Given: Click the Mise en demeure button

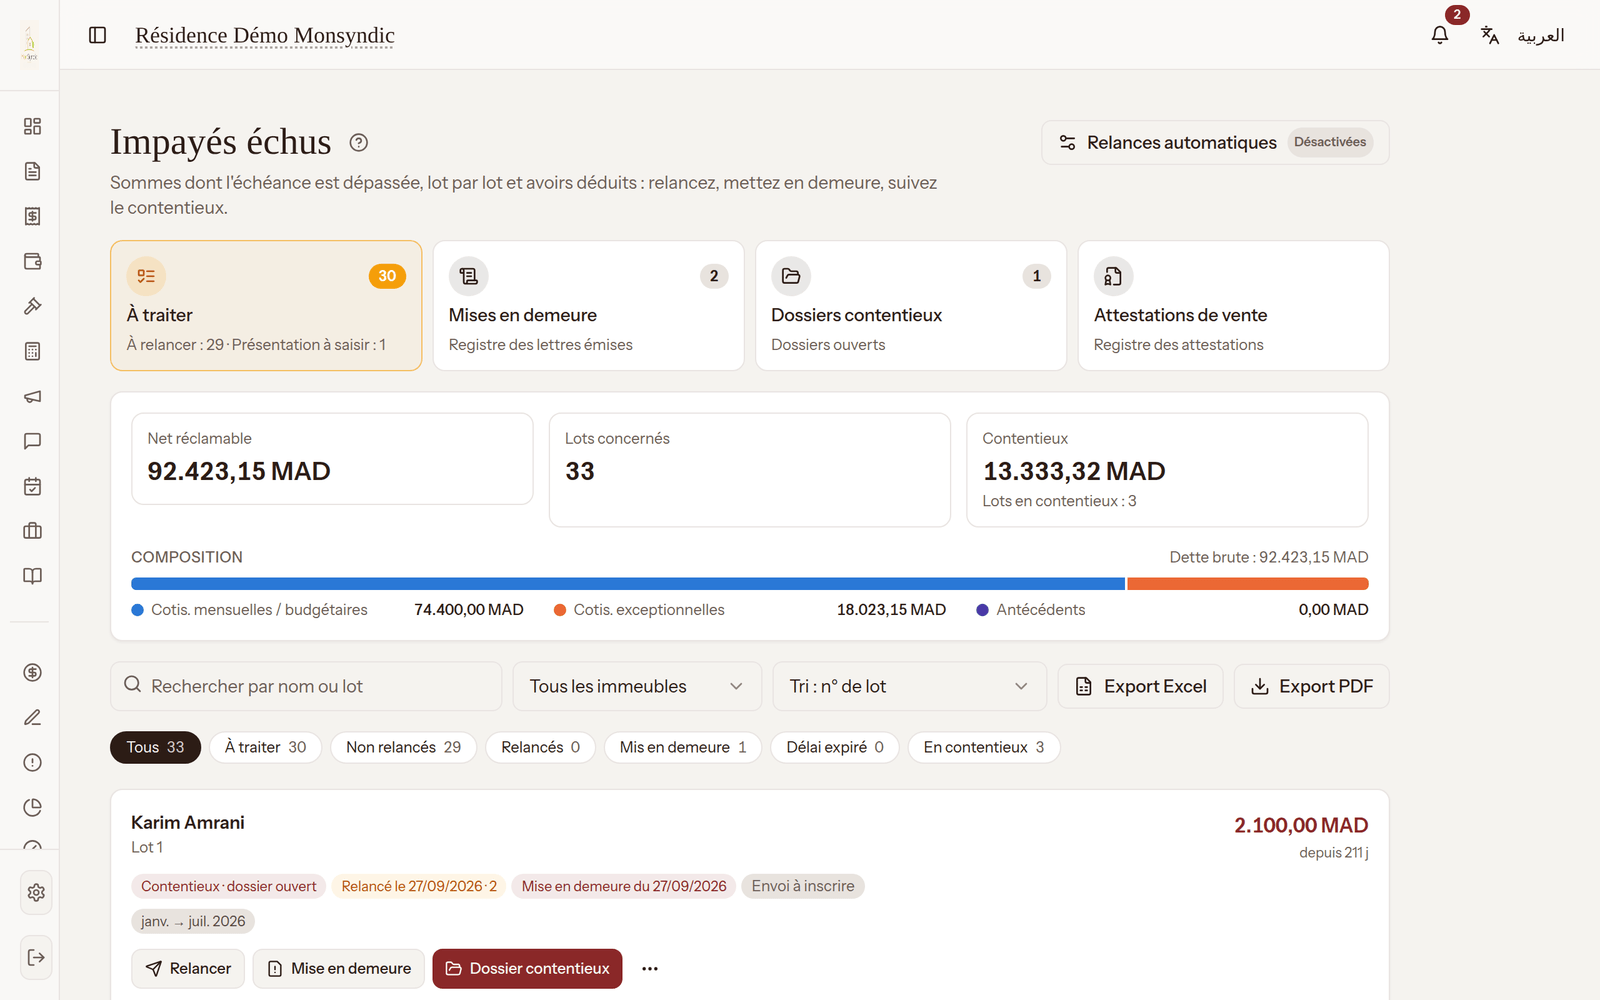Looking at the screenshot, I should (x=339, y=968).
